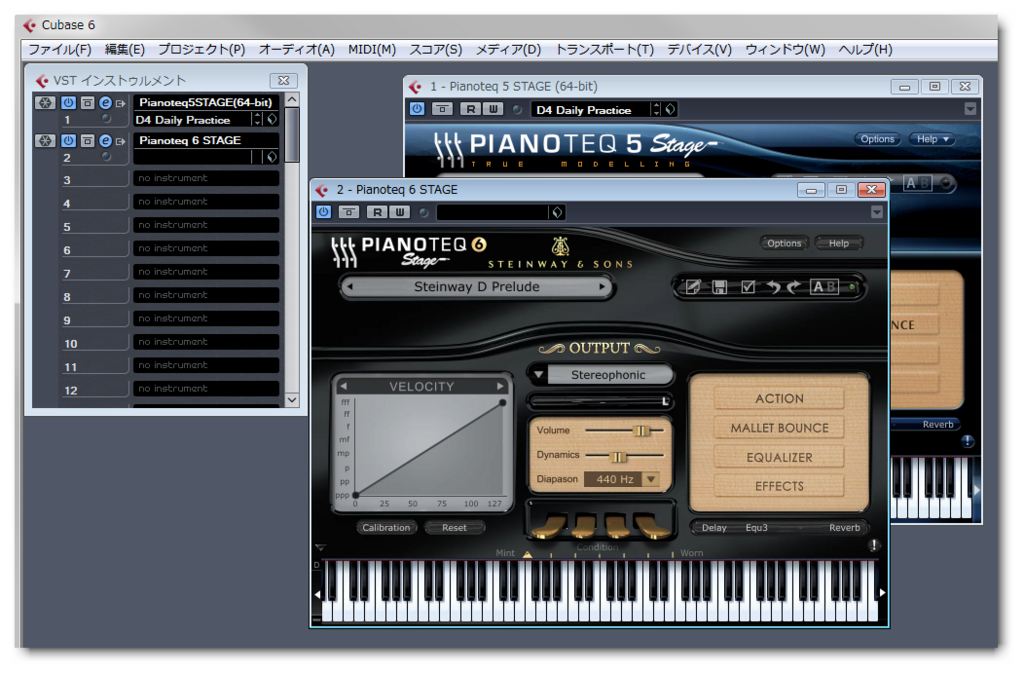Bypass the slot 1 Pianoteq5STAGE instrument
Screen dimensions: 1024x674
tap(87, 103)
